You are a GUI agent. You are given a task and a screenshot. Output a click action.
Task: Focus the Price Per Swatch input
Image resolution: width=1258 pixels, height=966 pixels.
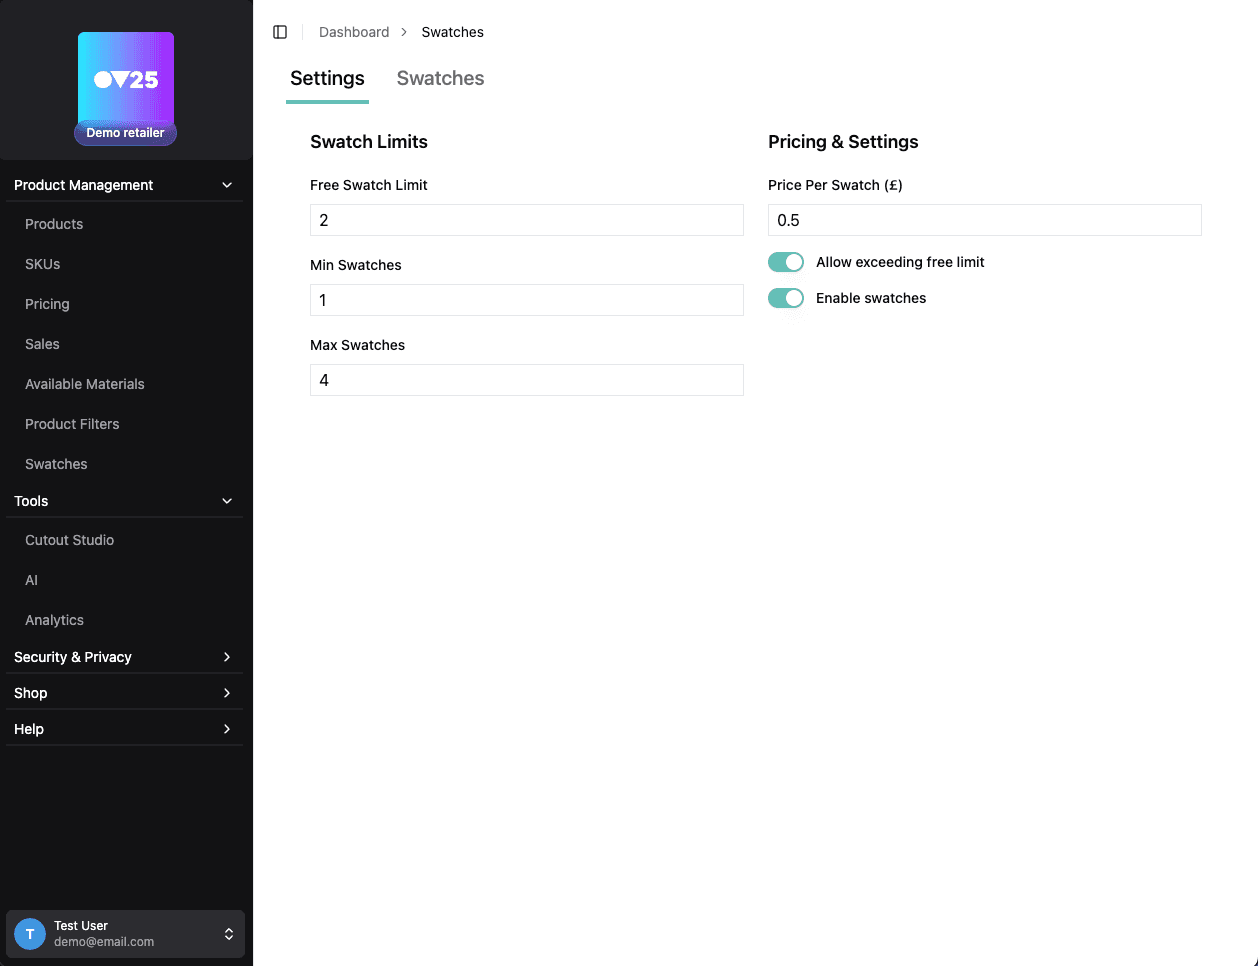(984, 220)
